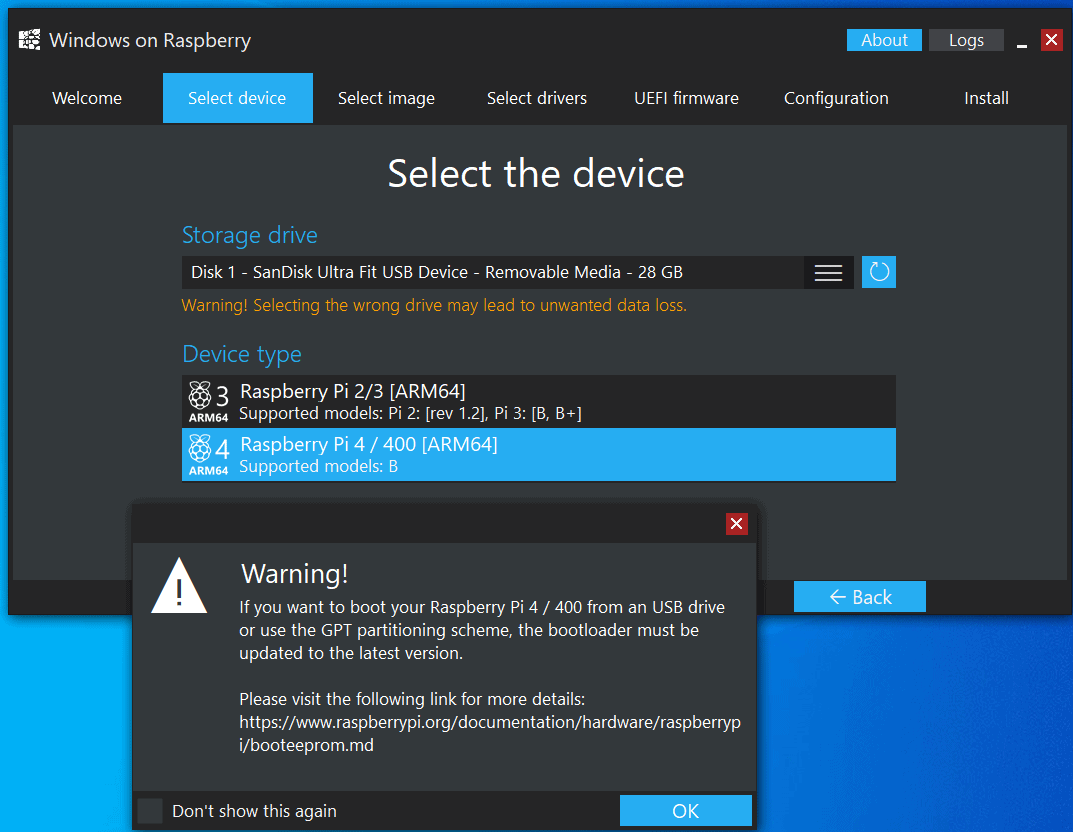This screenshot has height=832, width=1073.
Task: Choose Raspberry Pi 2/3 [ARM64] device type
Action: point(539,402)
